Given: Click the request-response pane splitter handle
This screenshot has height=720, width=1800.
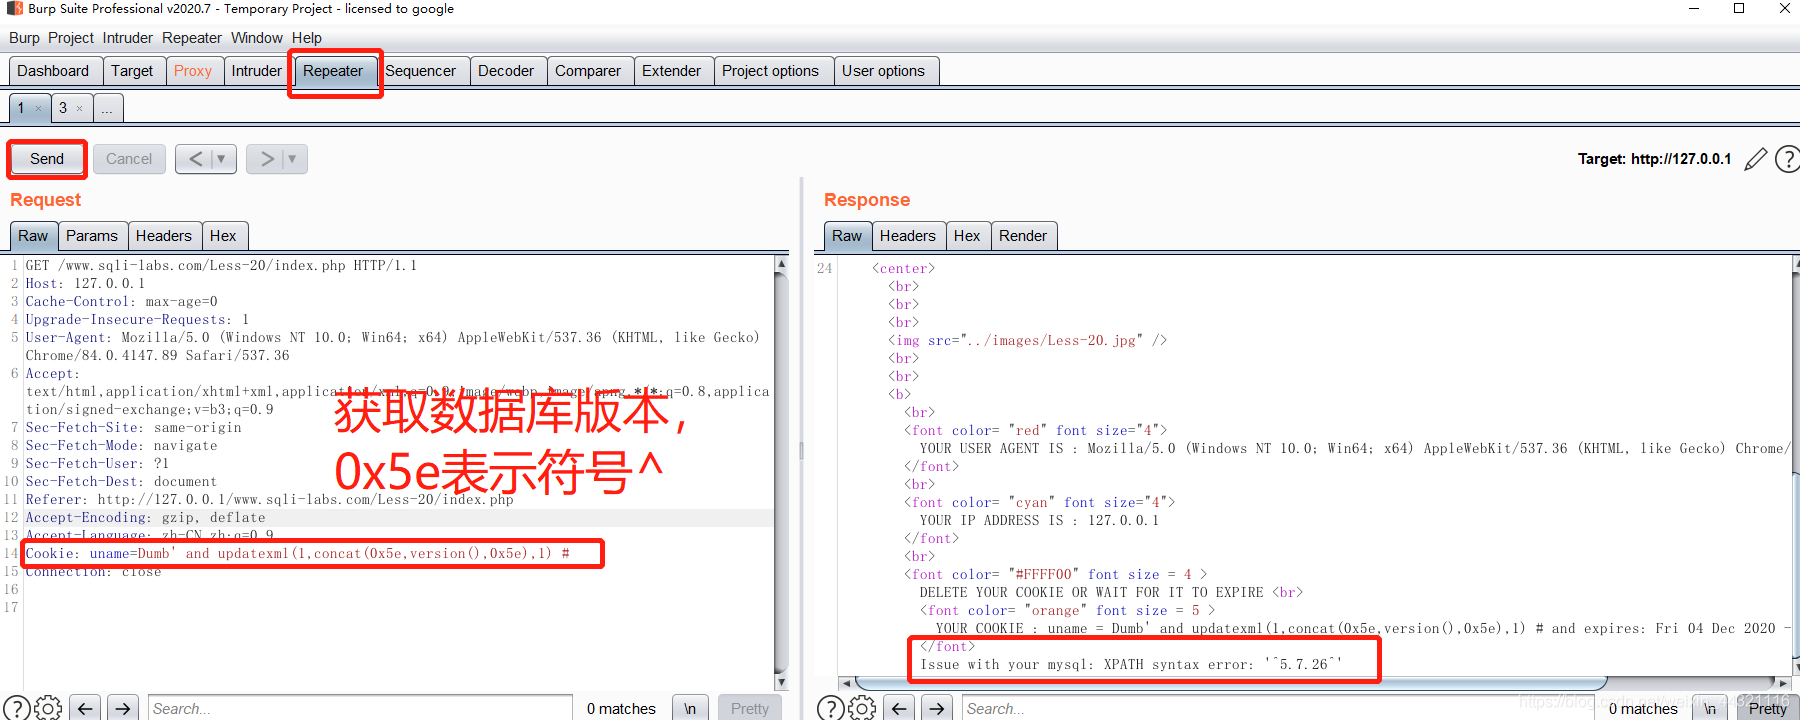Looking at the screenshot, I should 801,452.
